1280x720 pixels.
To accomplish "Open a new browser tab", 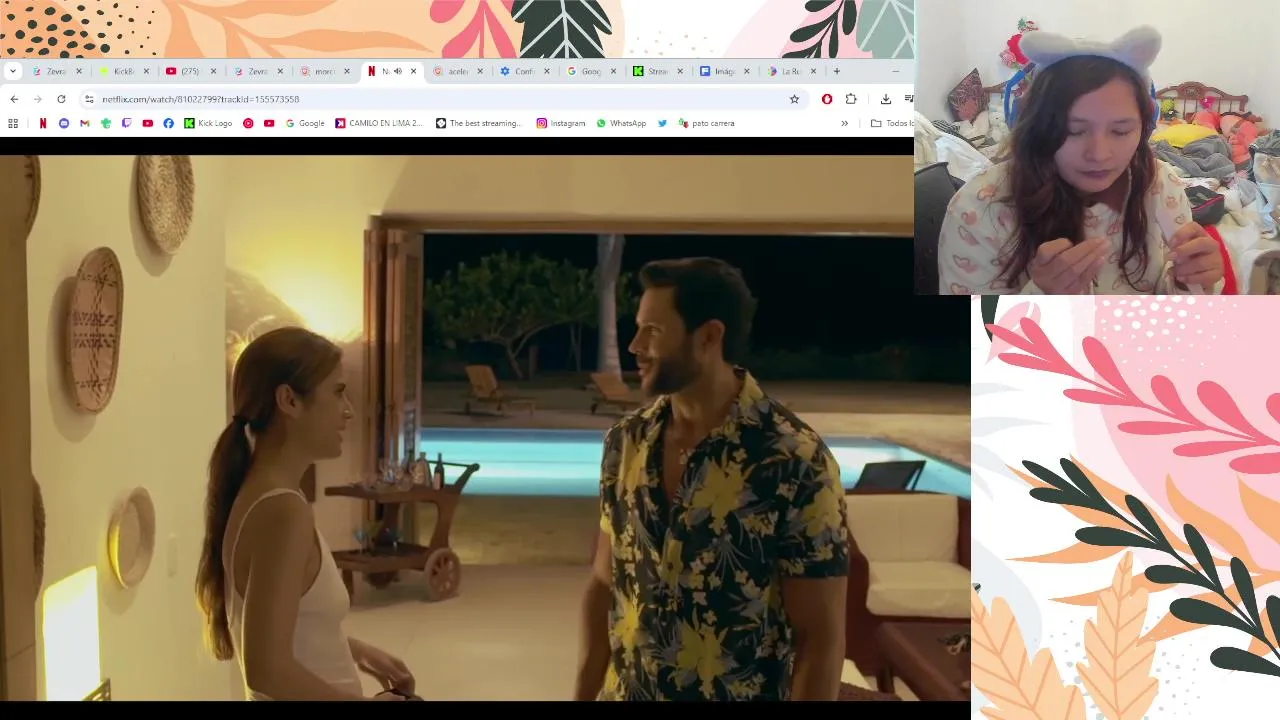I will tap(837, 71).
